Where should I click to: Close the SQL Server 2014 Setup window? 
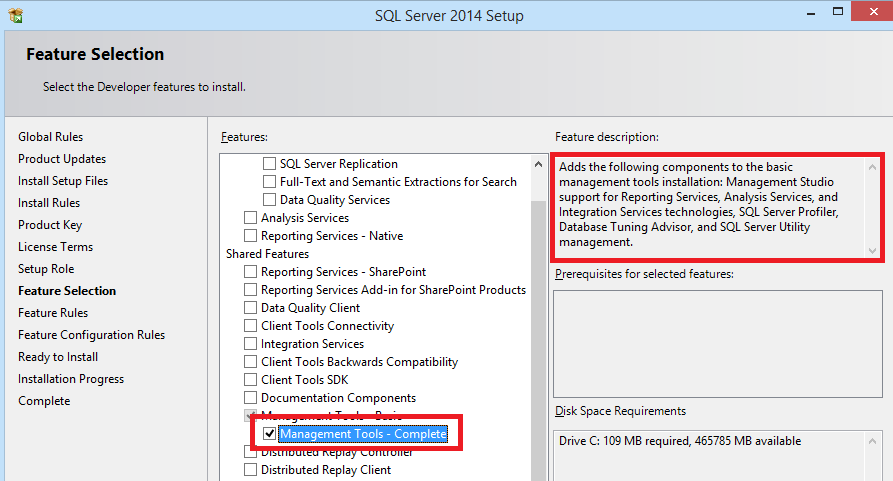click(873, 11)
